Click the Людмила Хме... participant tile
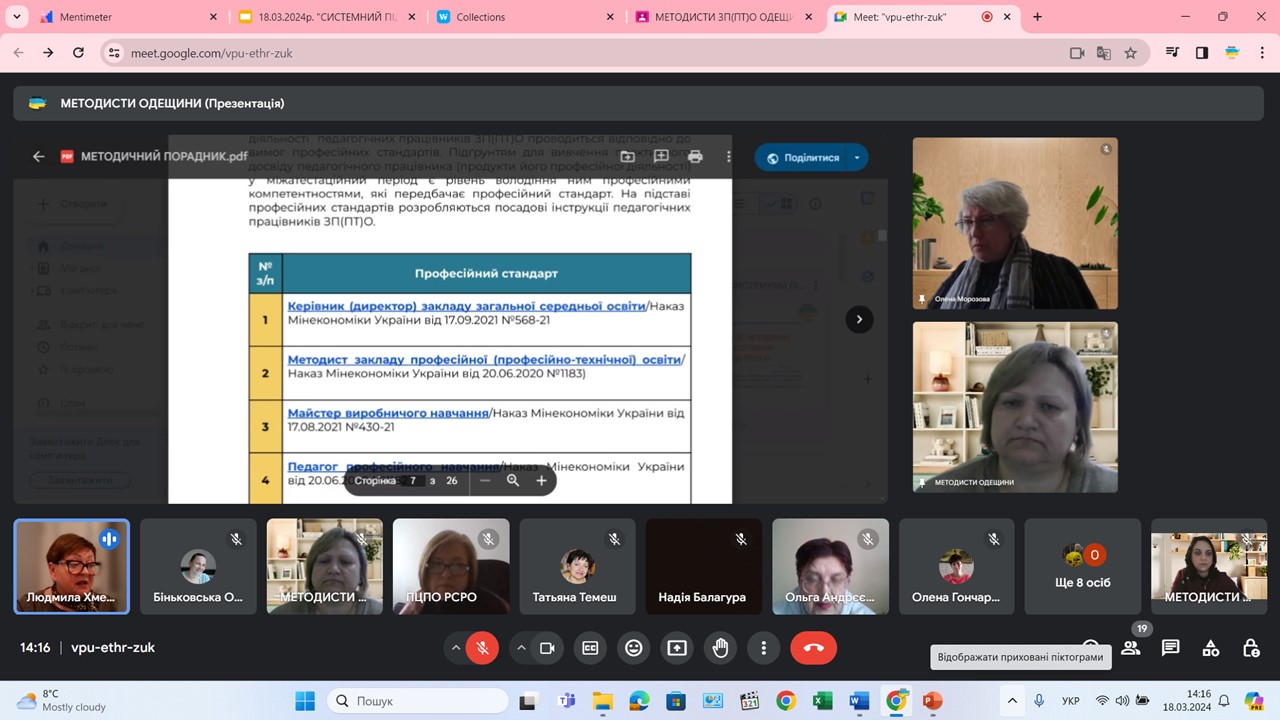The height and width of the screenshot is (720, 1280). pyautogui.click(x=71, y=566)
